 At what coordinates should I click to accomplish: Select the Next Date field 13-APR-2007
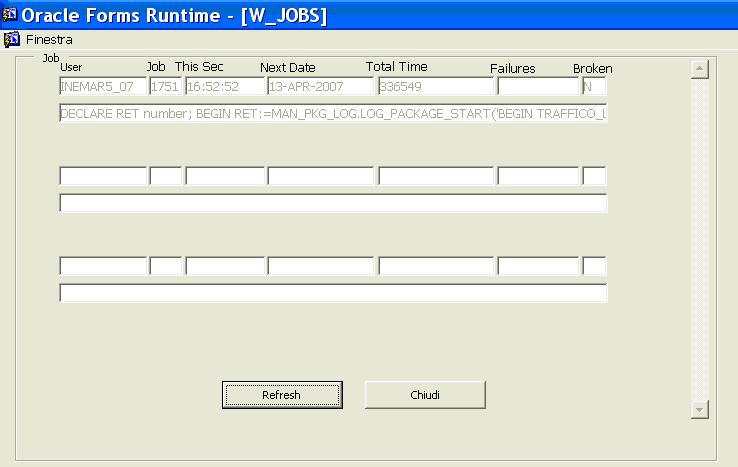[x=321, y=86]
